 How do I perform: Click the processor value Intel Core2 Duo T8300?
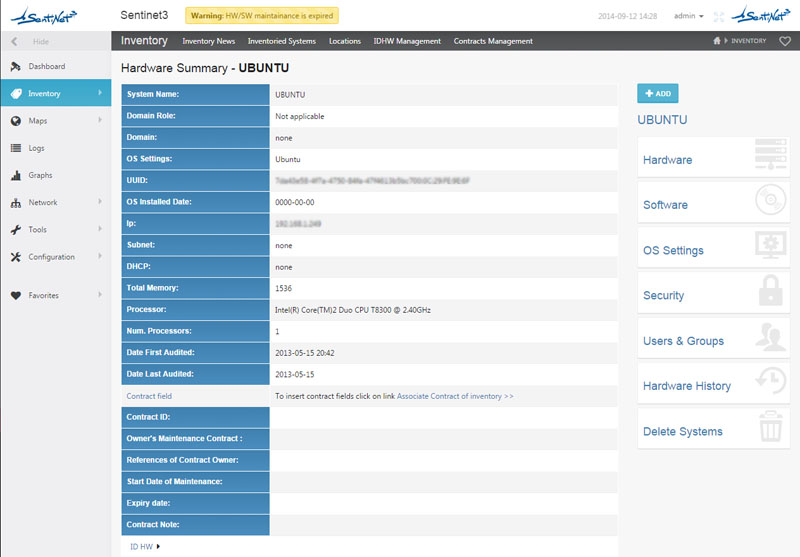click(x=353, y=310)
